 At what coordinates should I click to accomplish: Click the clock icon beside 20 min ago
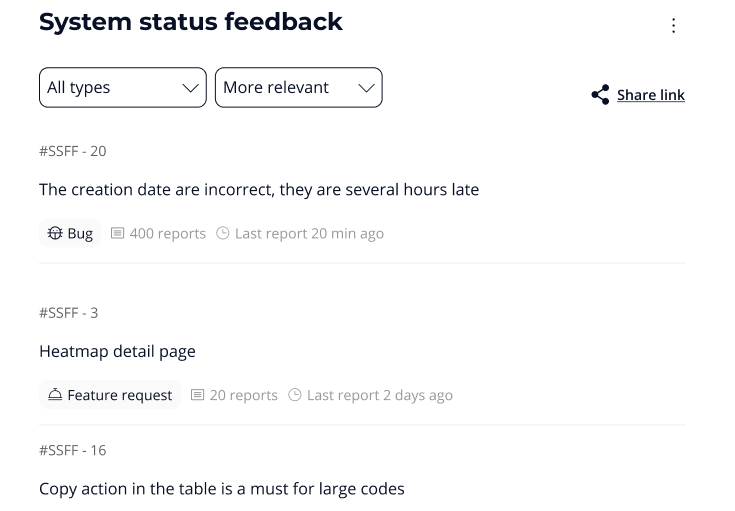(x=224, y=233)
